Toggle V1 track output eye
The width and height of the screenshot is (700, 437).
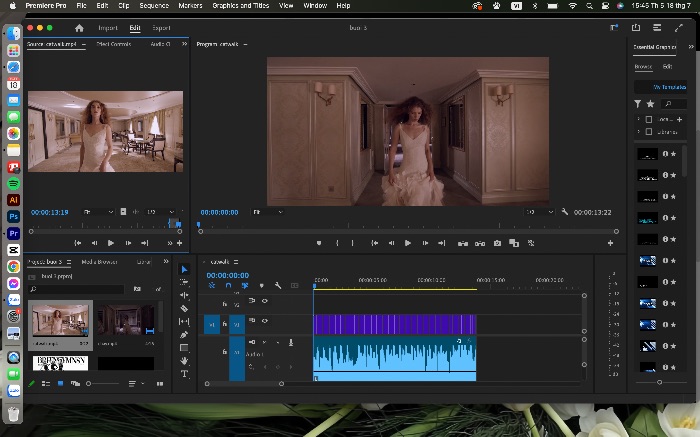point(265,320)
